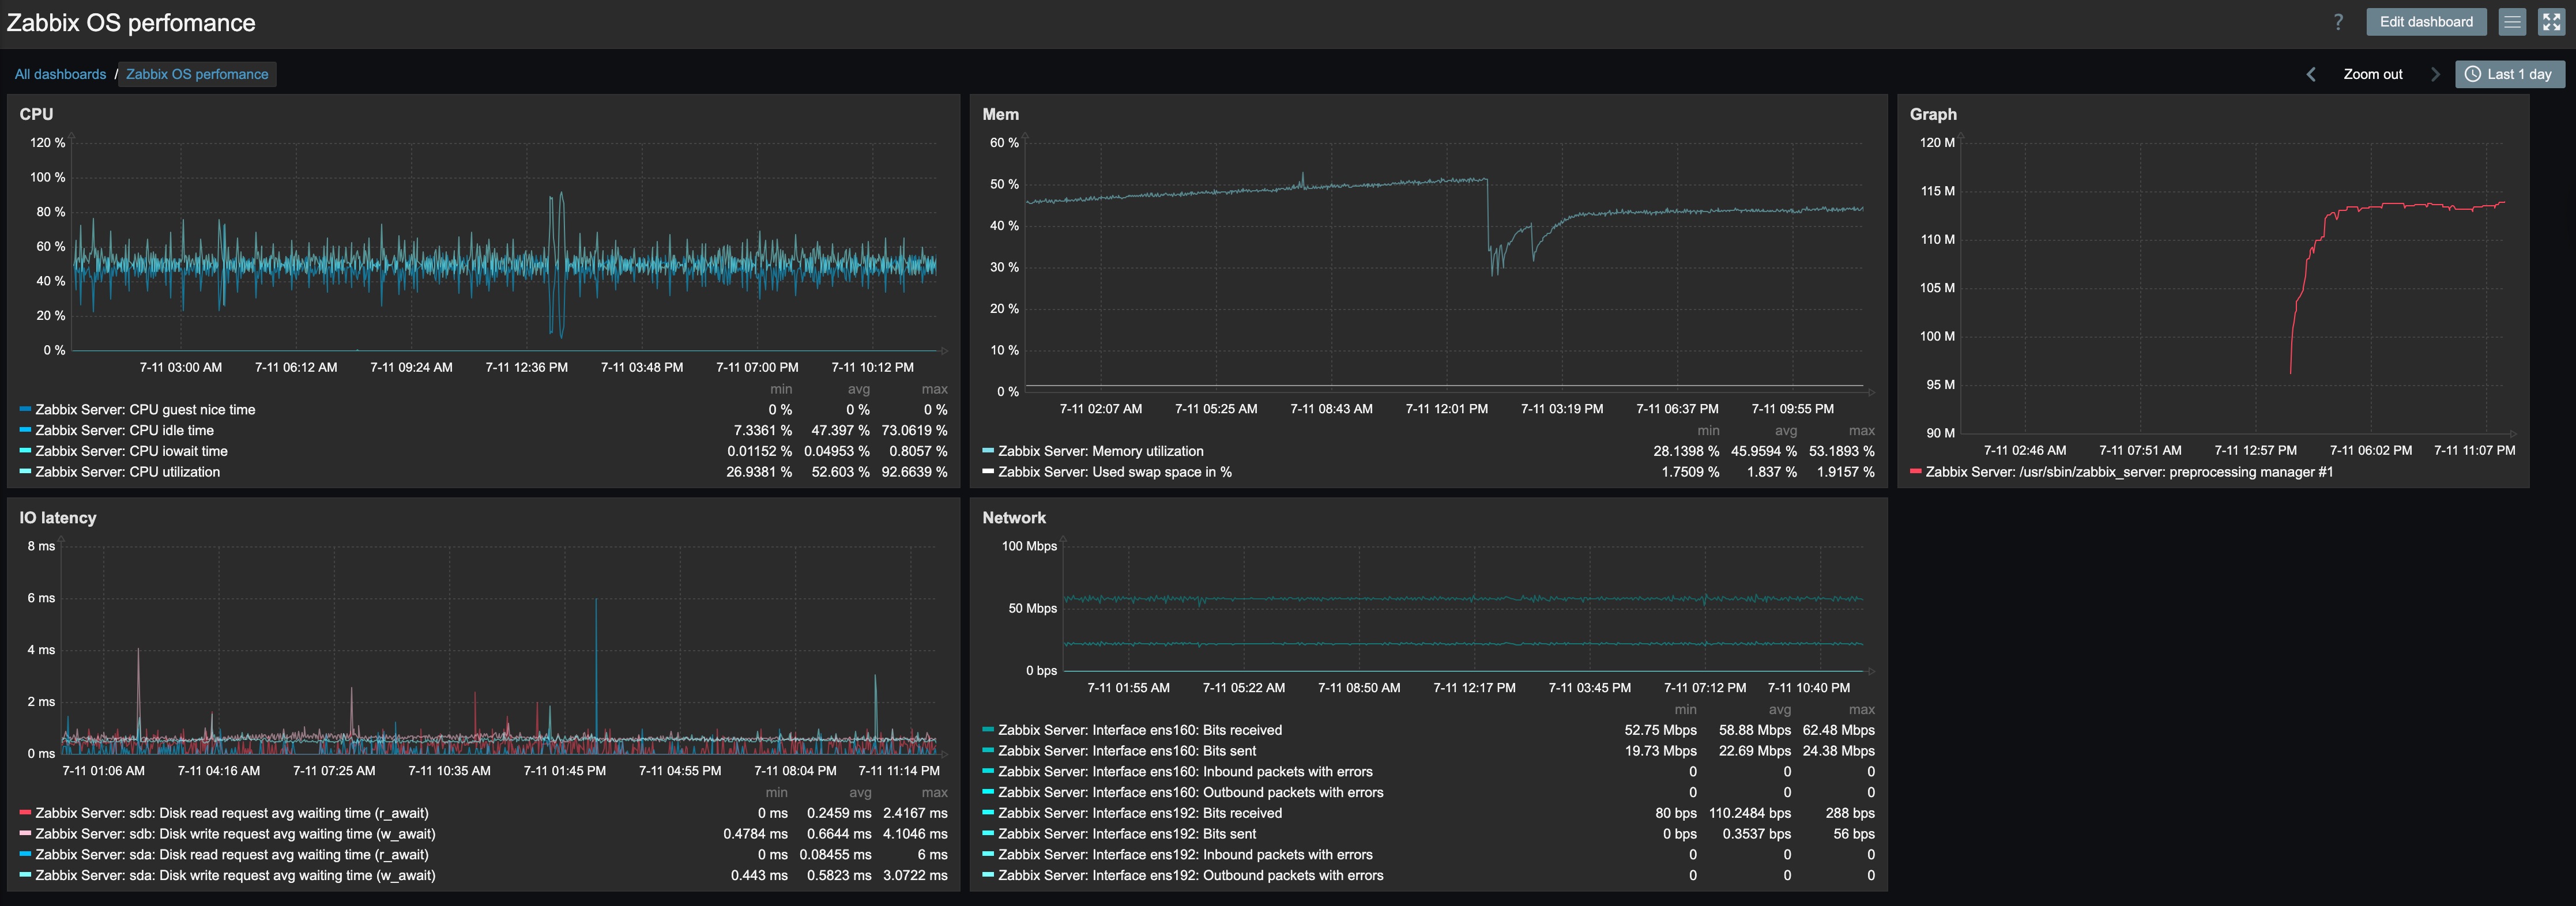
Task: Select CPU iowait time legend entry
Action: tap(131, 451)
